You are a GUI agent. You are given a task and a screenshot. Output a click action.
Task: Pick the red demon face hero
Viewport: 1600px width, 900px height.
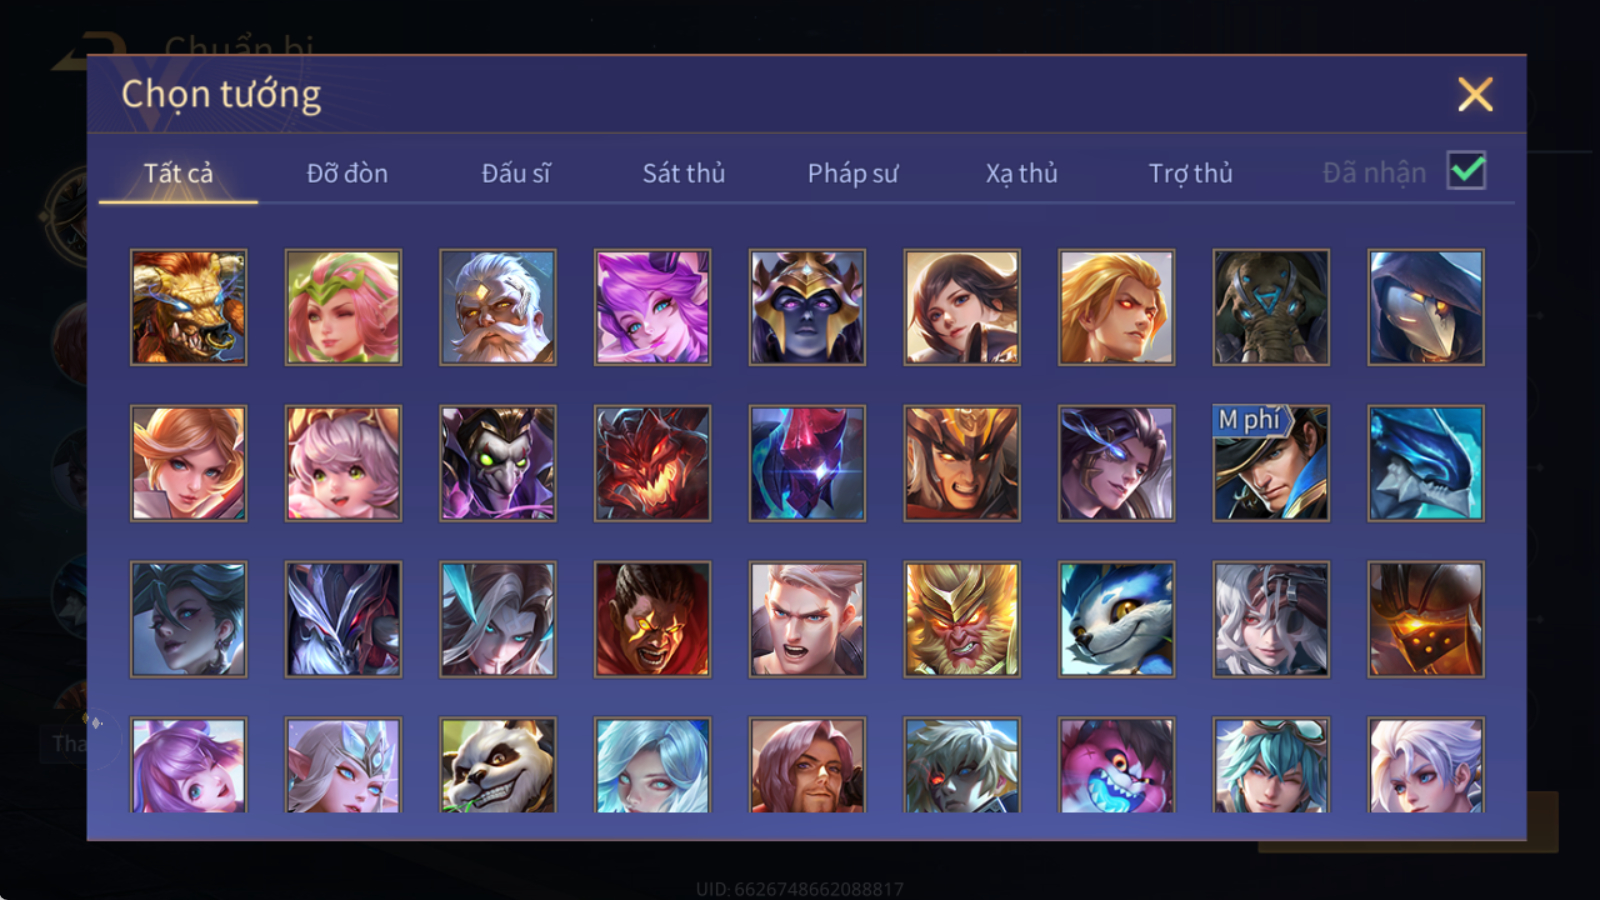pos(652,463)
